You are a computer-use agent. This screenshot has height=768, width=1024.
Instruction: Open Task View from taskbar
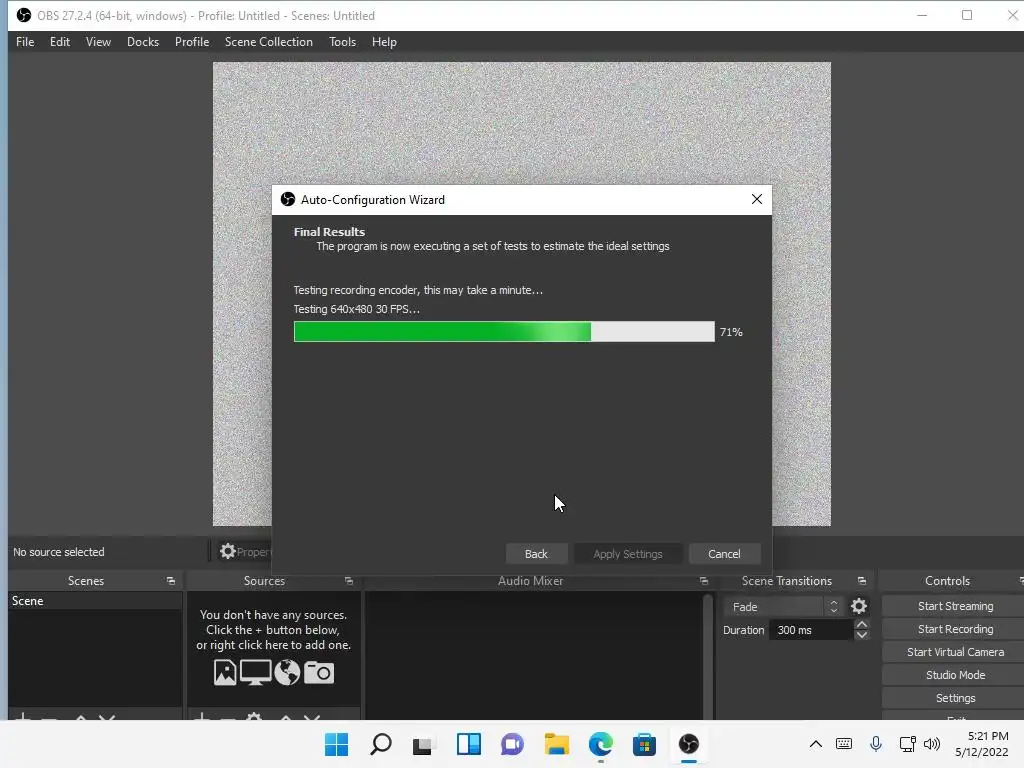coord(424,744)
